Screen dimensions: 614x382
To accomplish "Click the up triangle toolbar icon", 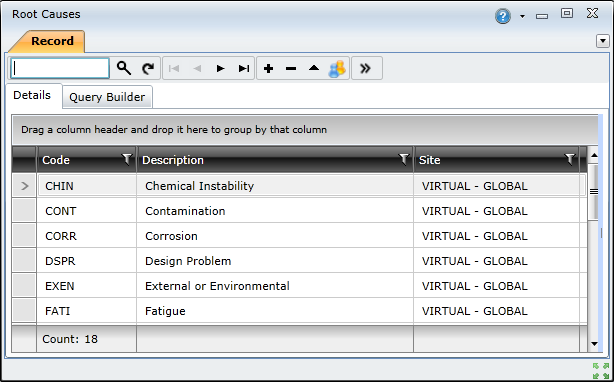I will pos(314,68).
